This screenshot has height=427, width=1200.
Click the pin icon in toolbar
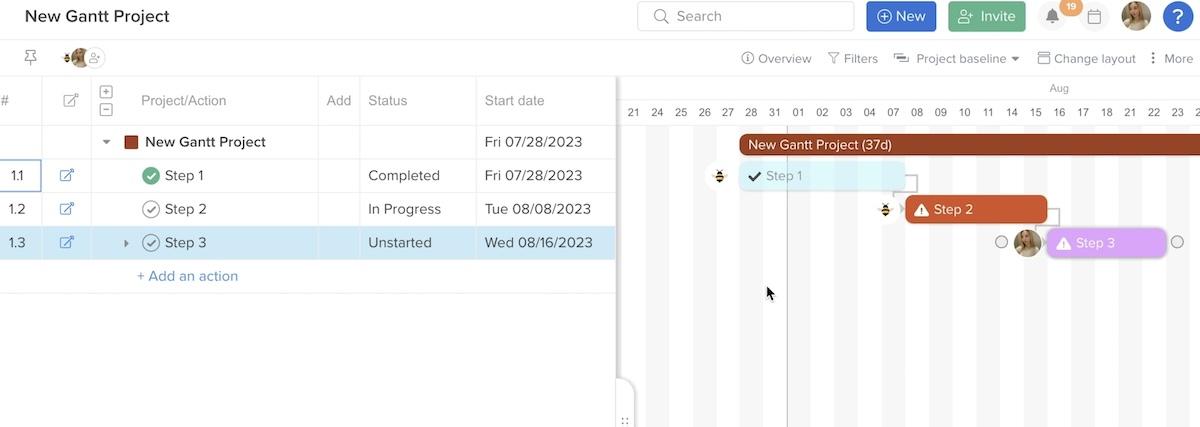point(31,58)
